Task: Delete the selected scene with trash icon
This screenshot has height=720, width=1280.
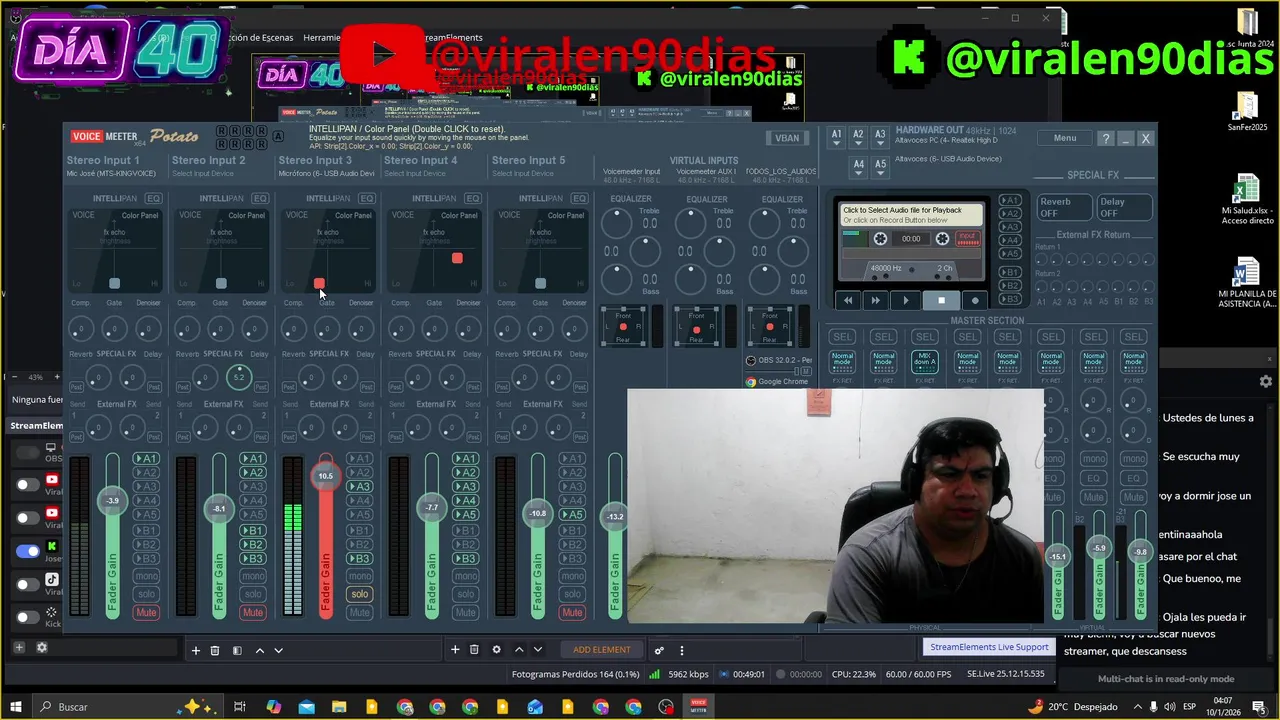Action: [x=215, y=650]
